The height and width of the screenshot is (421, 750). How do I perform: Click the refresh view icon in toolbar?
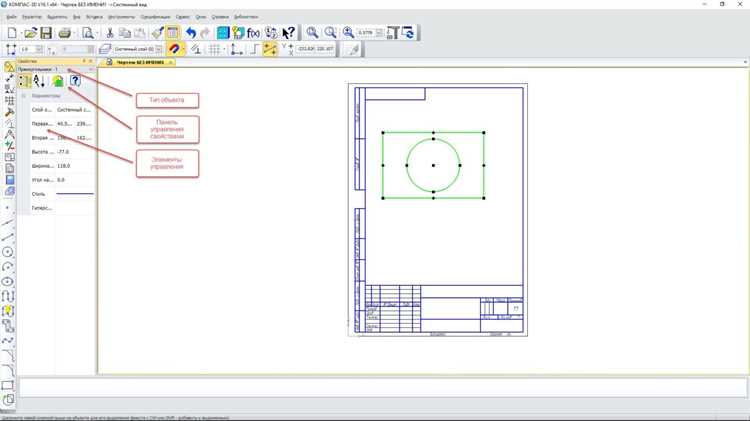click(408, 33)
